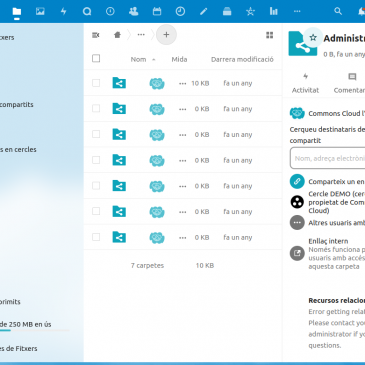Screen dimensions: 365x365
Task: Open actions menu for the 10 KB folder
Action: (182, 84)
